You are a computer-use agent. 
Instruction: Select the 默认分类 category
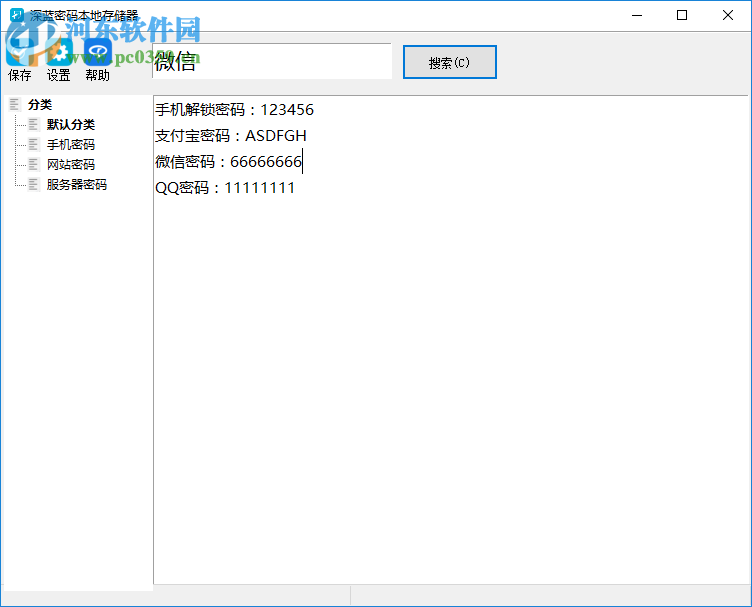pos(70,125)
